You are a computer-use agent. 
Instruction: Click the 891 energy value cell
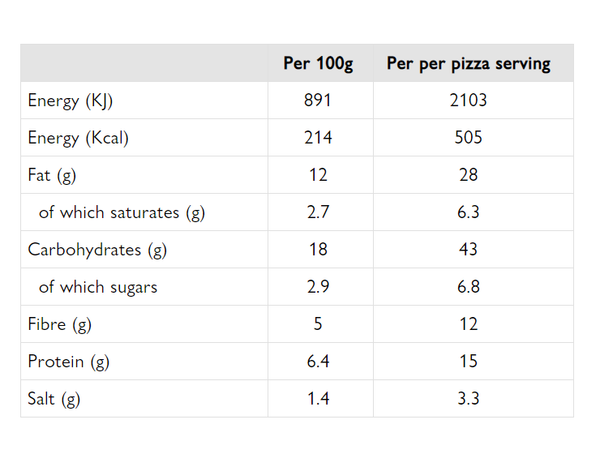(318, 100)
